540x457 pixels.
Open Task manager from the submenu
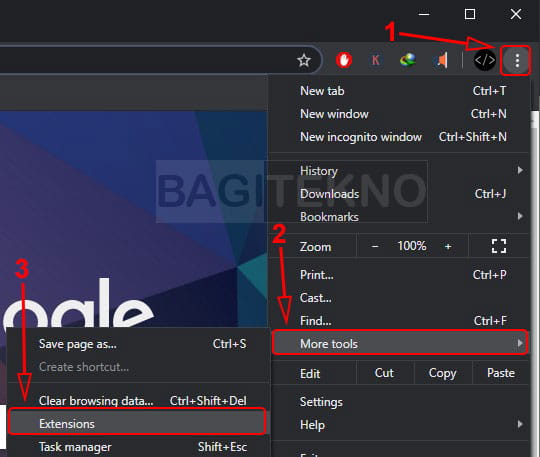[138, 447]
